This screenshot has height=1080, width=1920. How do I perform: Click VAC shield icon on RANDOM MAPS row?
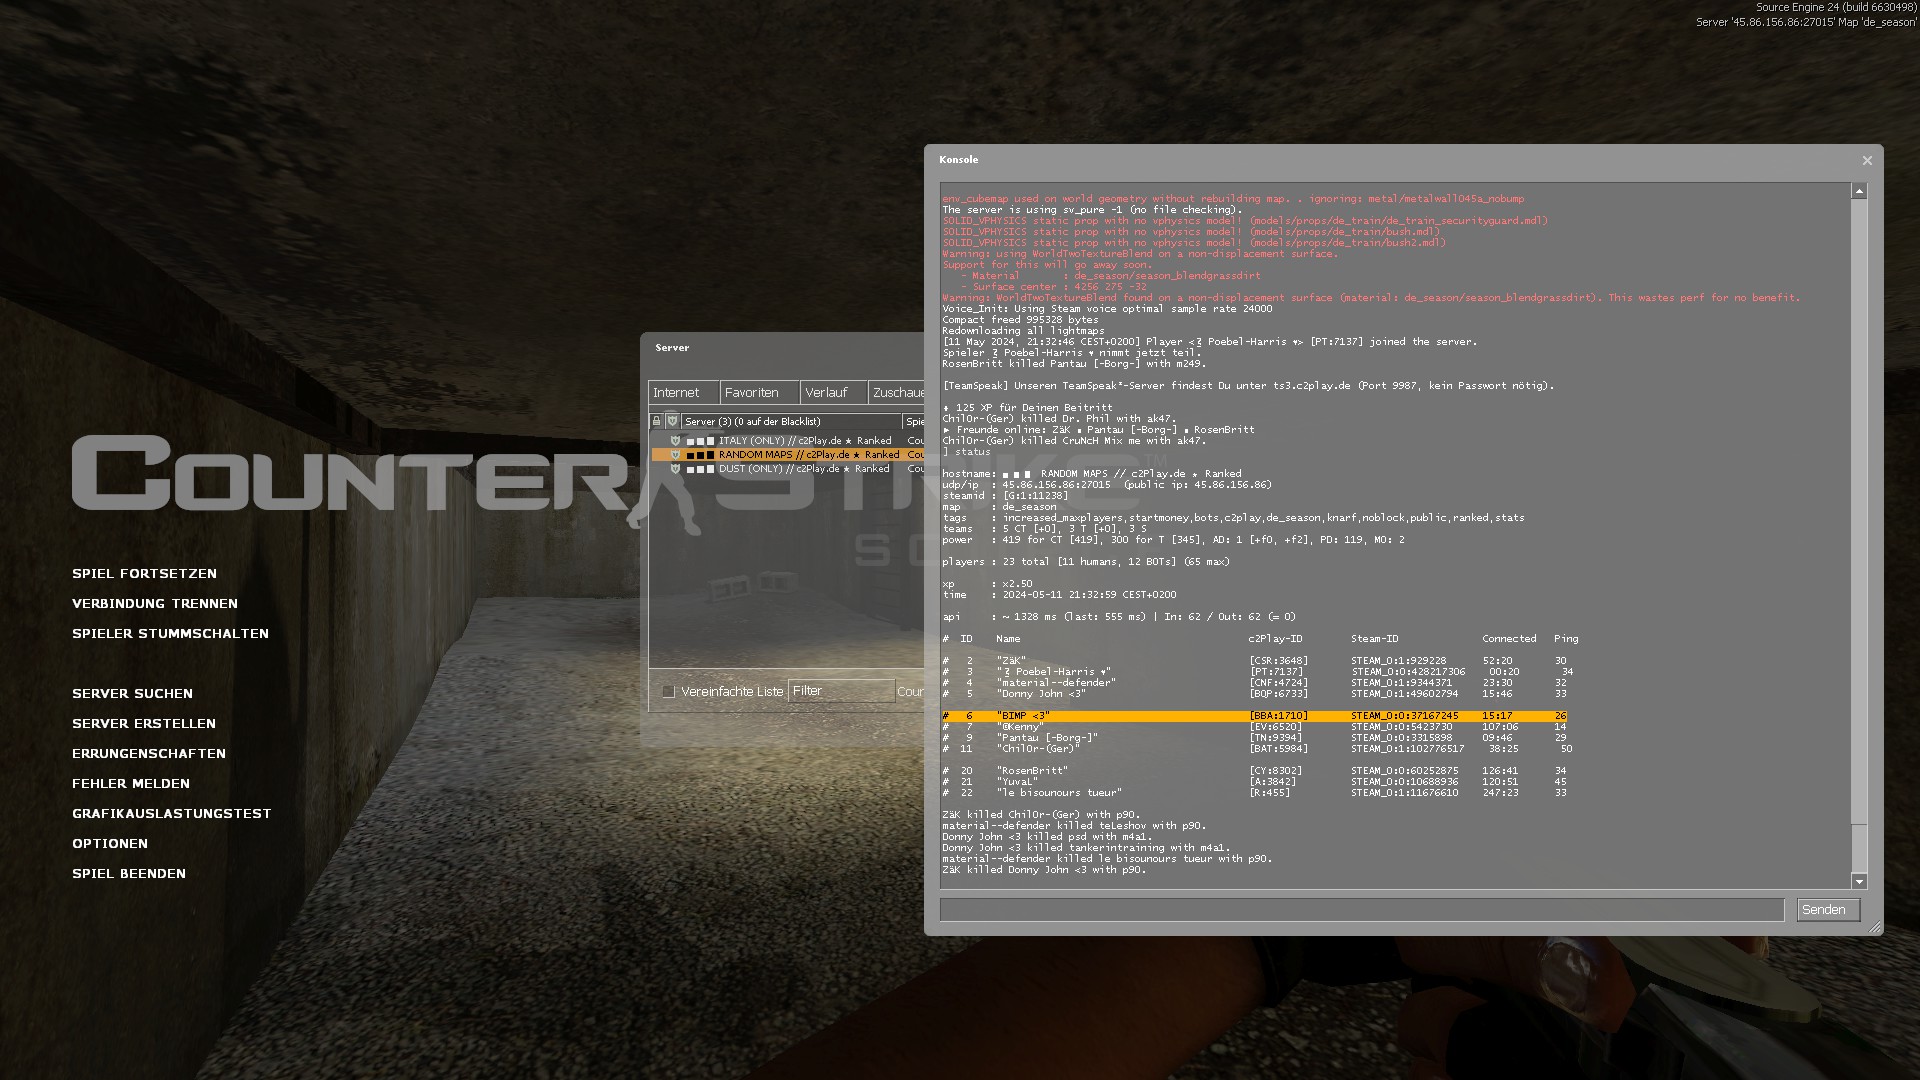(x=675, y=455)
